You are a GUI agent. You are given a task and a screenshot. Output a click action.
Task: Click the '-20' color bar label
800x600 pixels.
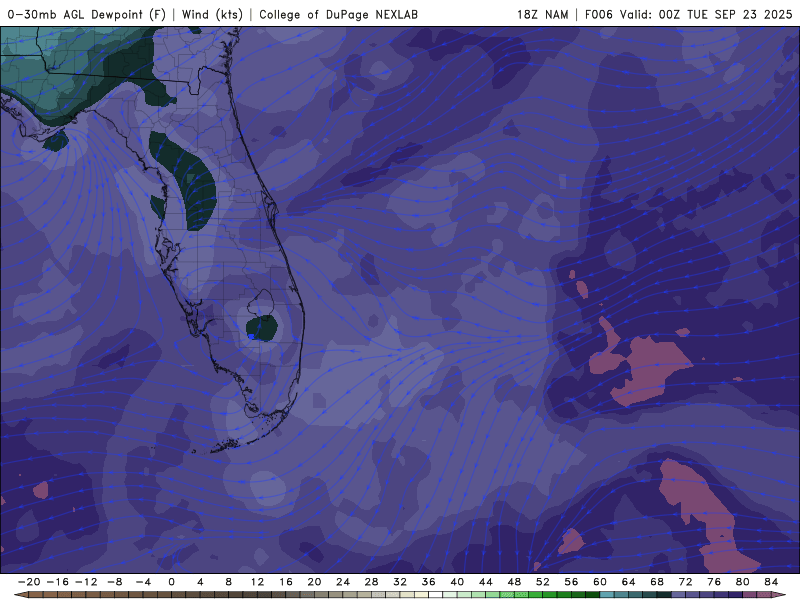(x=29, y=582)
